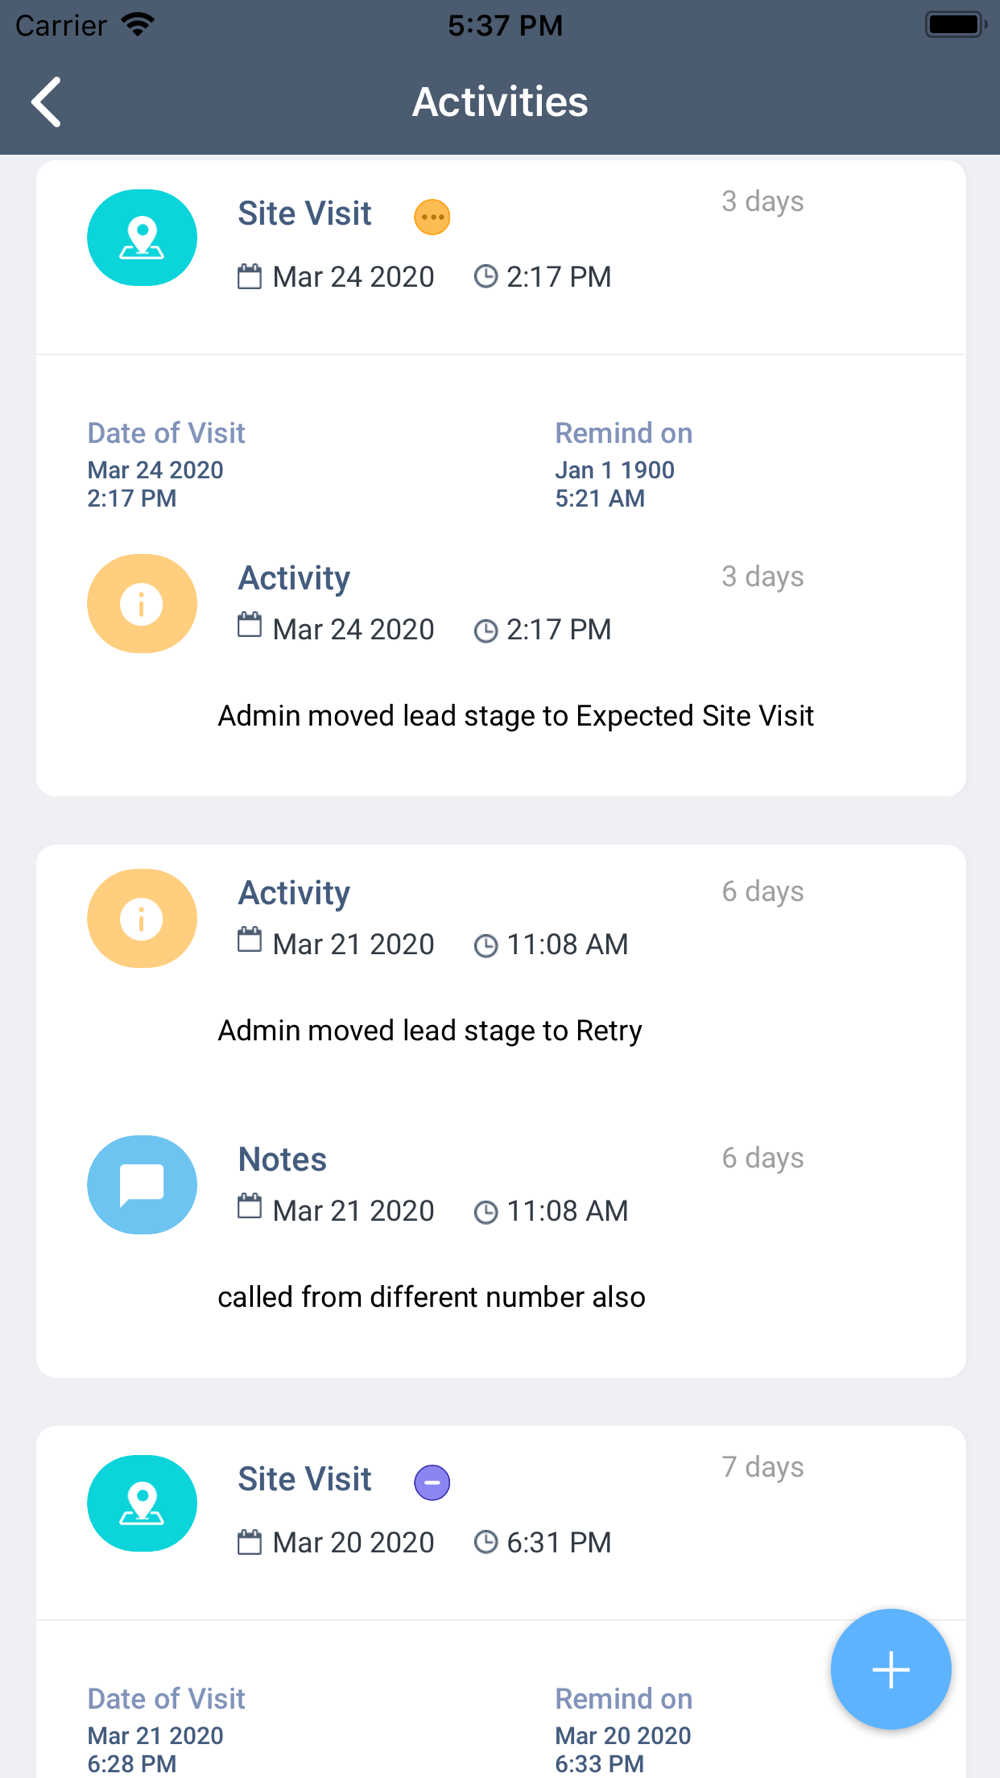
Task: Tap the Date of Visit Mar 24 2020 field
Action: click(166, 465)
